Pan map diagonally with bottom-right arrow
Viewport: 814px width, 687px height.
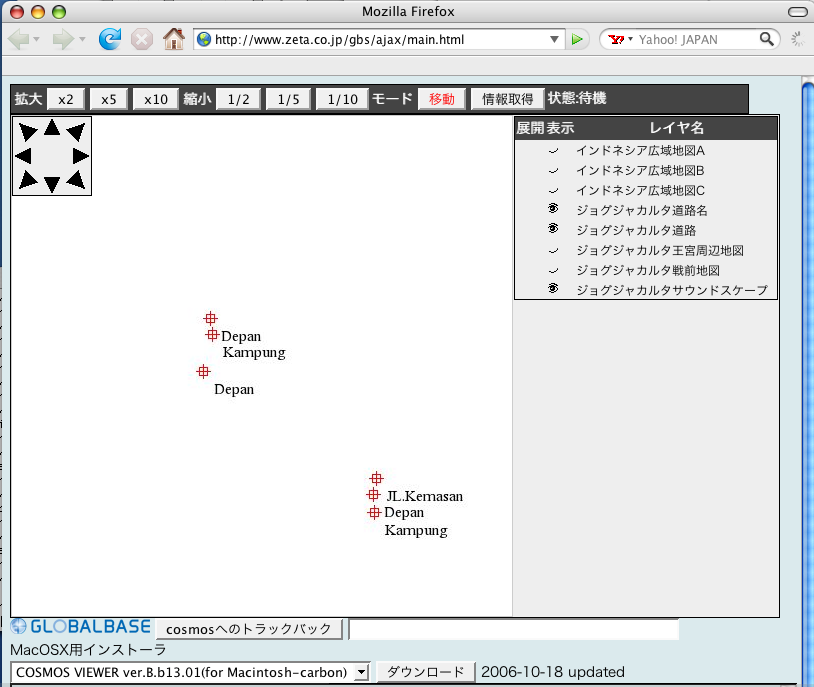tap(77, 180)
